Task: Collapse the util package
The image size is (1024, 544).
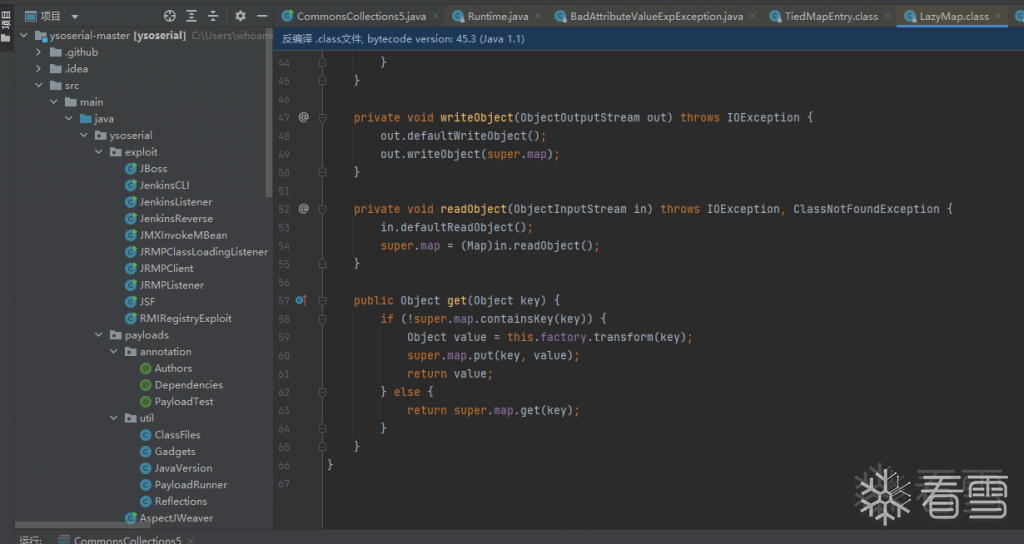Action: (114, 418)
